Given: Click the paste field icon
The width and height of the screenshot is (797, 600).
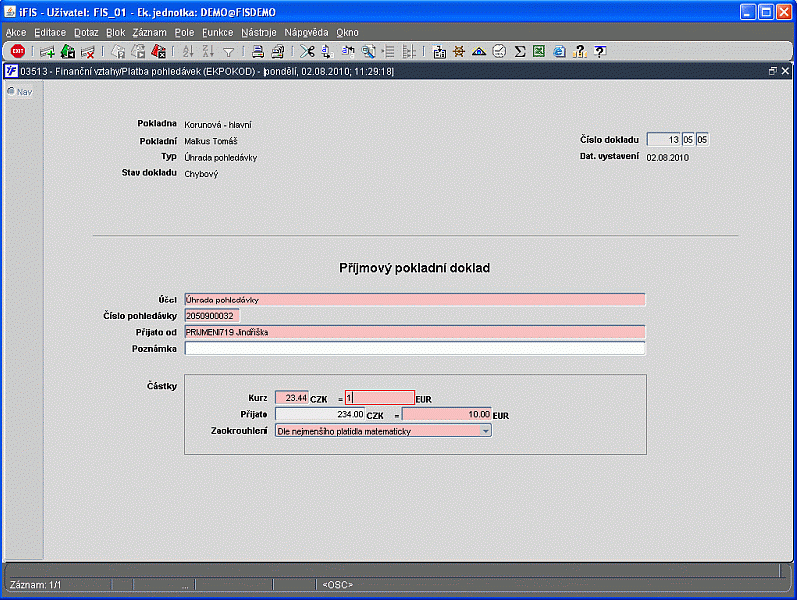Looking at the screenshot, I should coord(348,51).
